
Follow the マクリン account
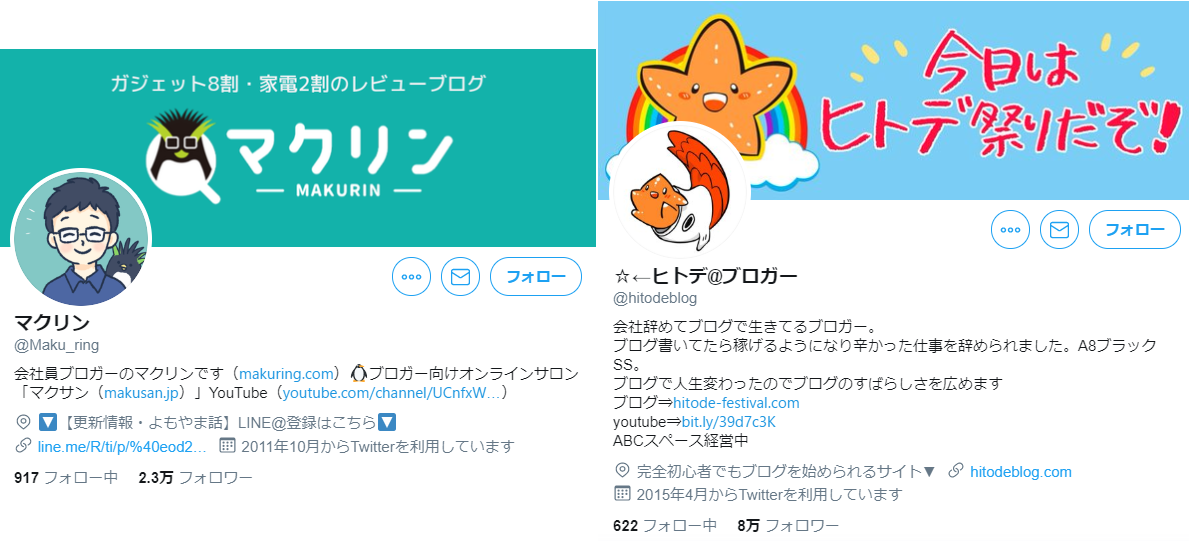(x=536, y=277)
